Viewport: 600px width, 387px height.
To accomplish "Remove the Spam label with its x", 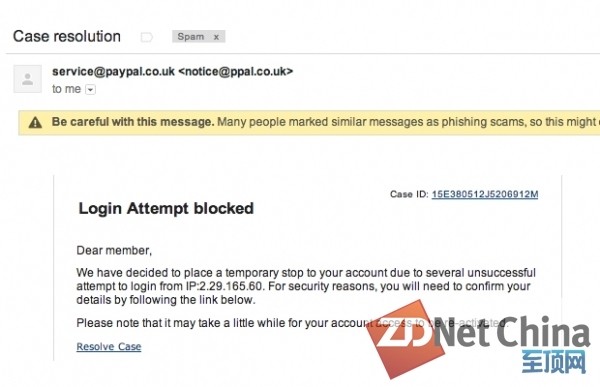I will (216, 37).
